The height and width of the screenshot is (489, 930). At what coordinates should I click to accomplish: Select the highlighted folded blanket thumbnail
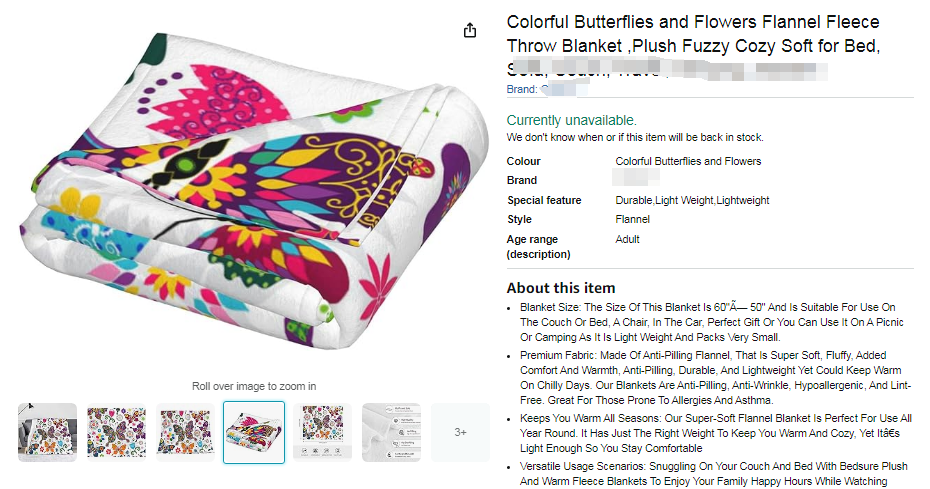coord(254,432)
